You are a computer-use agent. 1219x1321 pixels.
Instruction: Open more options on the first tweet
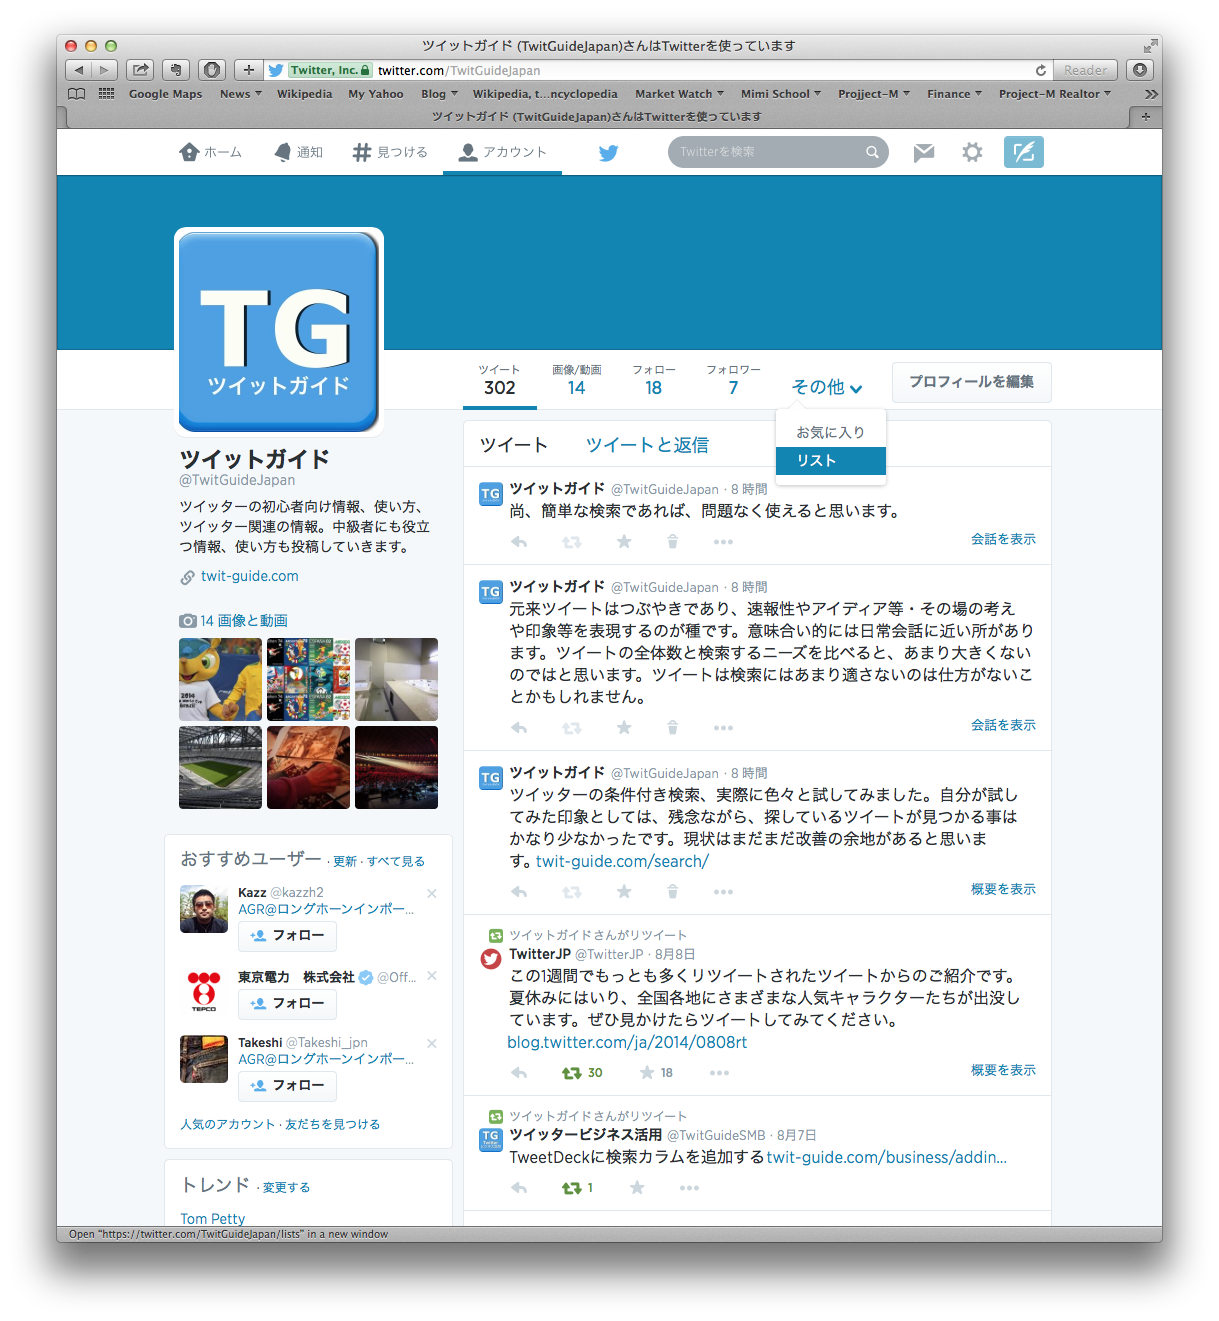(x=723, y=542)
